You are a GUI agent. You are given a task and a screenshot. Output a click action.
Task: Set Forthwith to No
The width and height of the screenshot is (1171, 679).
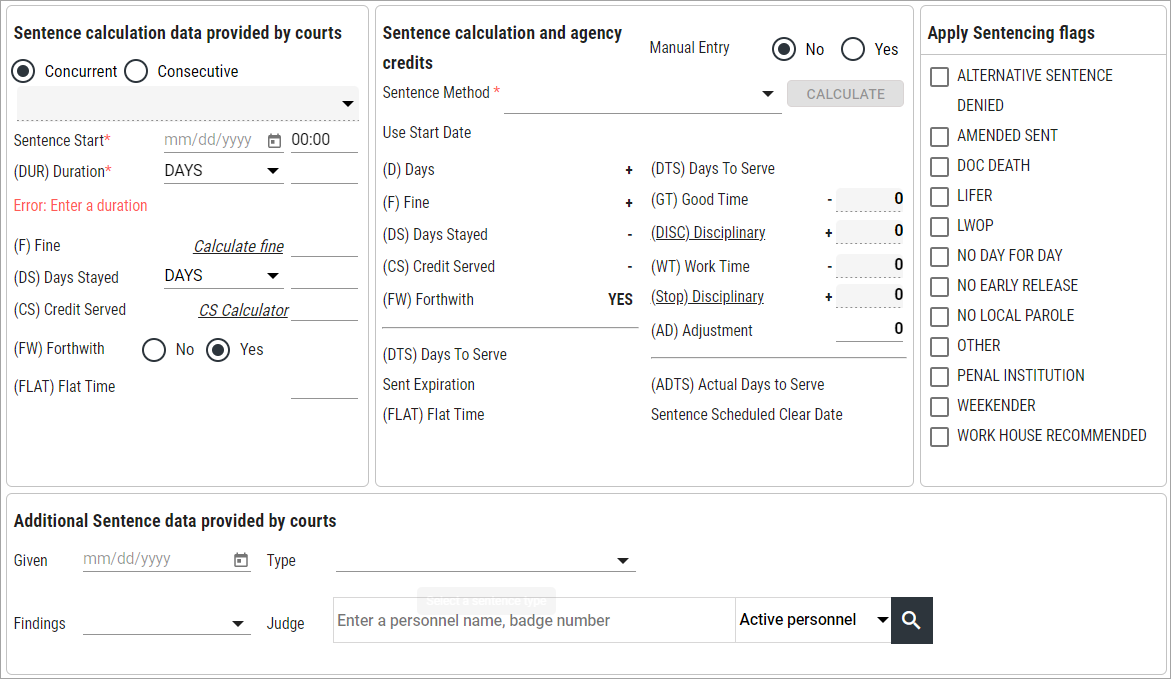click(154, 350)
